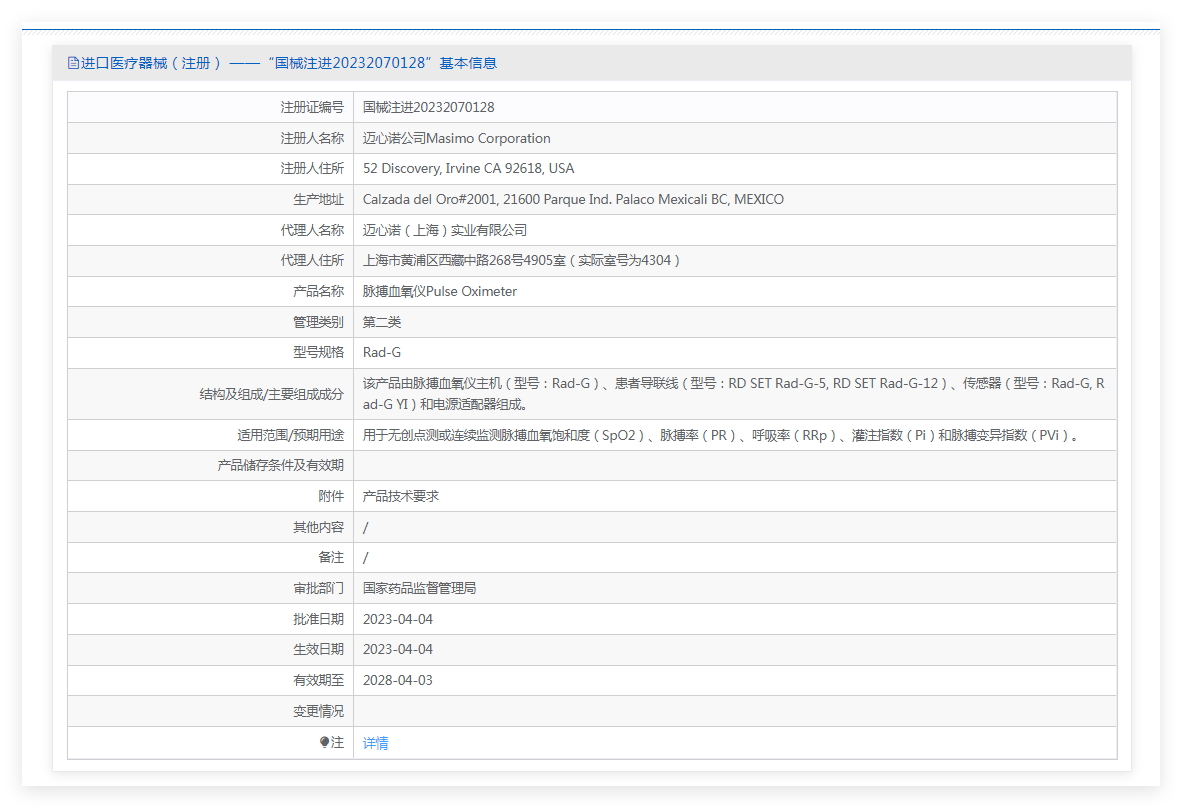Select the agent address 上海市黄浦区西藏中路268号 text

click(522, 260)
